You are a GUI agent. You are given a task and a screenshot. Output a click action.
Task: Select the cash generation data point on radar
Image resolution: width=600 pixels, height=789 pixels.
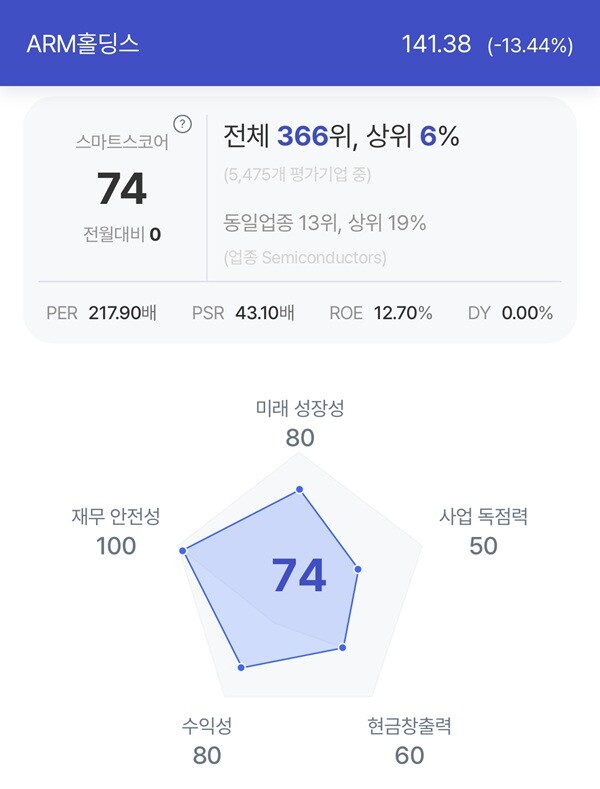tap(342, 647)
